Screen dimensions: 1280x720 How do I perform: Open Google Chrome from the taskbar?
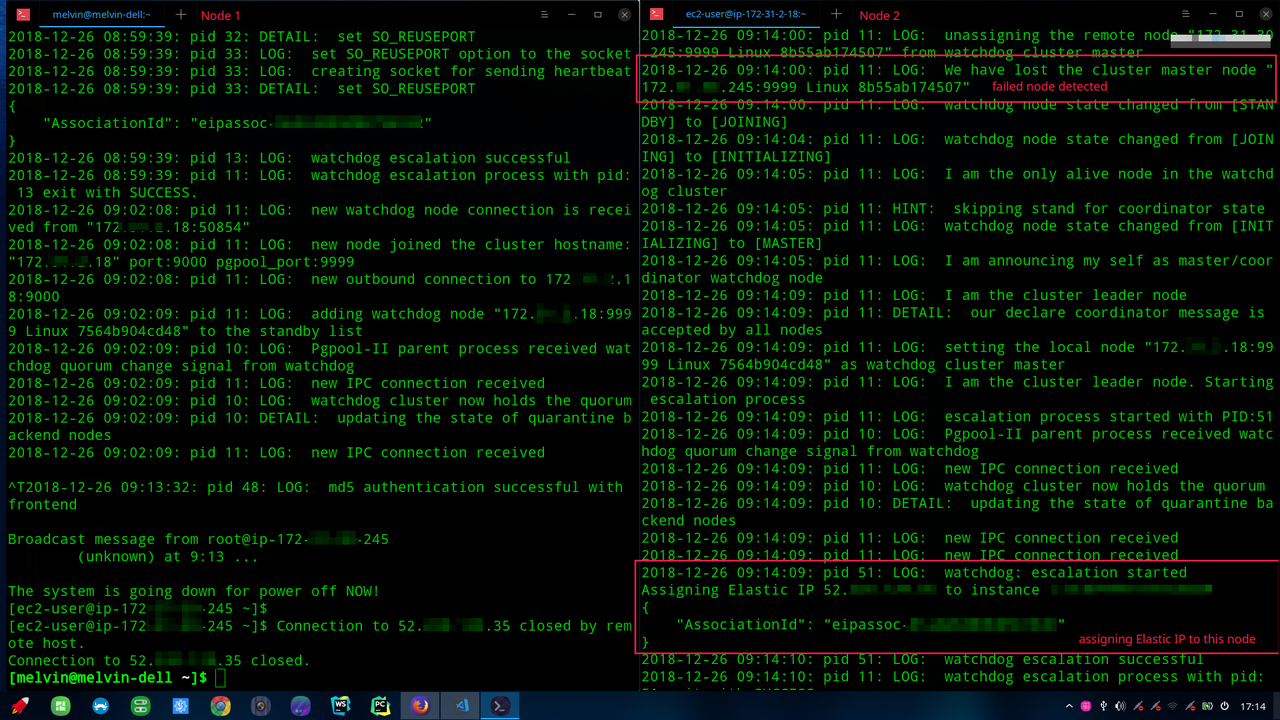[221, 706]
